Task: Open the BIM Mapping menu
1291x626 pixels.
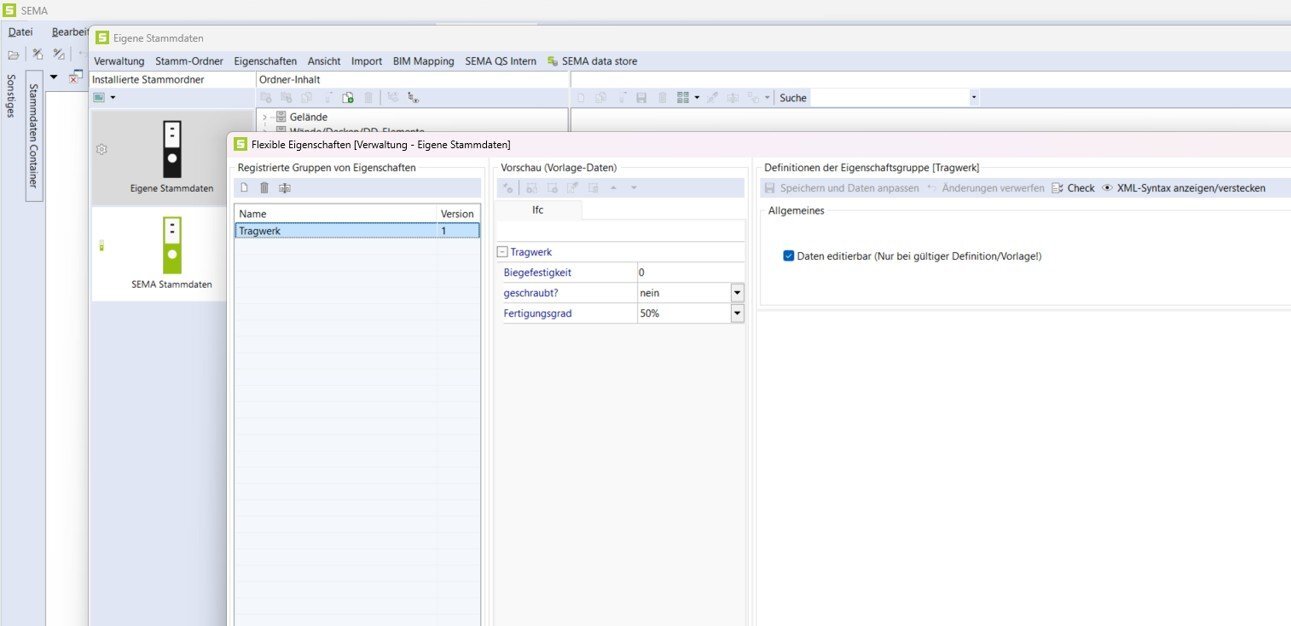Action: pyautogui.click(x=423, y=61)
